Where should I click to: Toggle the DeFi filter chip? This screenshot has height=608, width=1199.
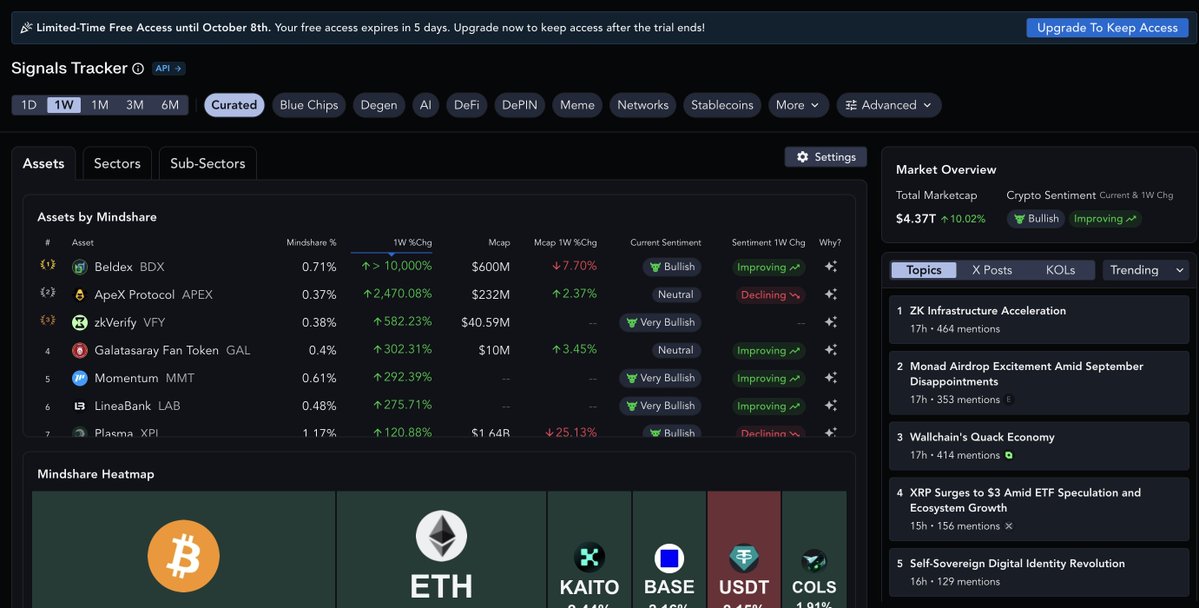(x=466, y=105)
